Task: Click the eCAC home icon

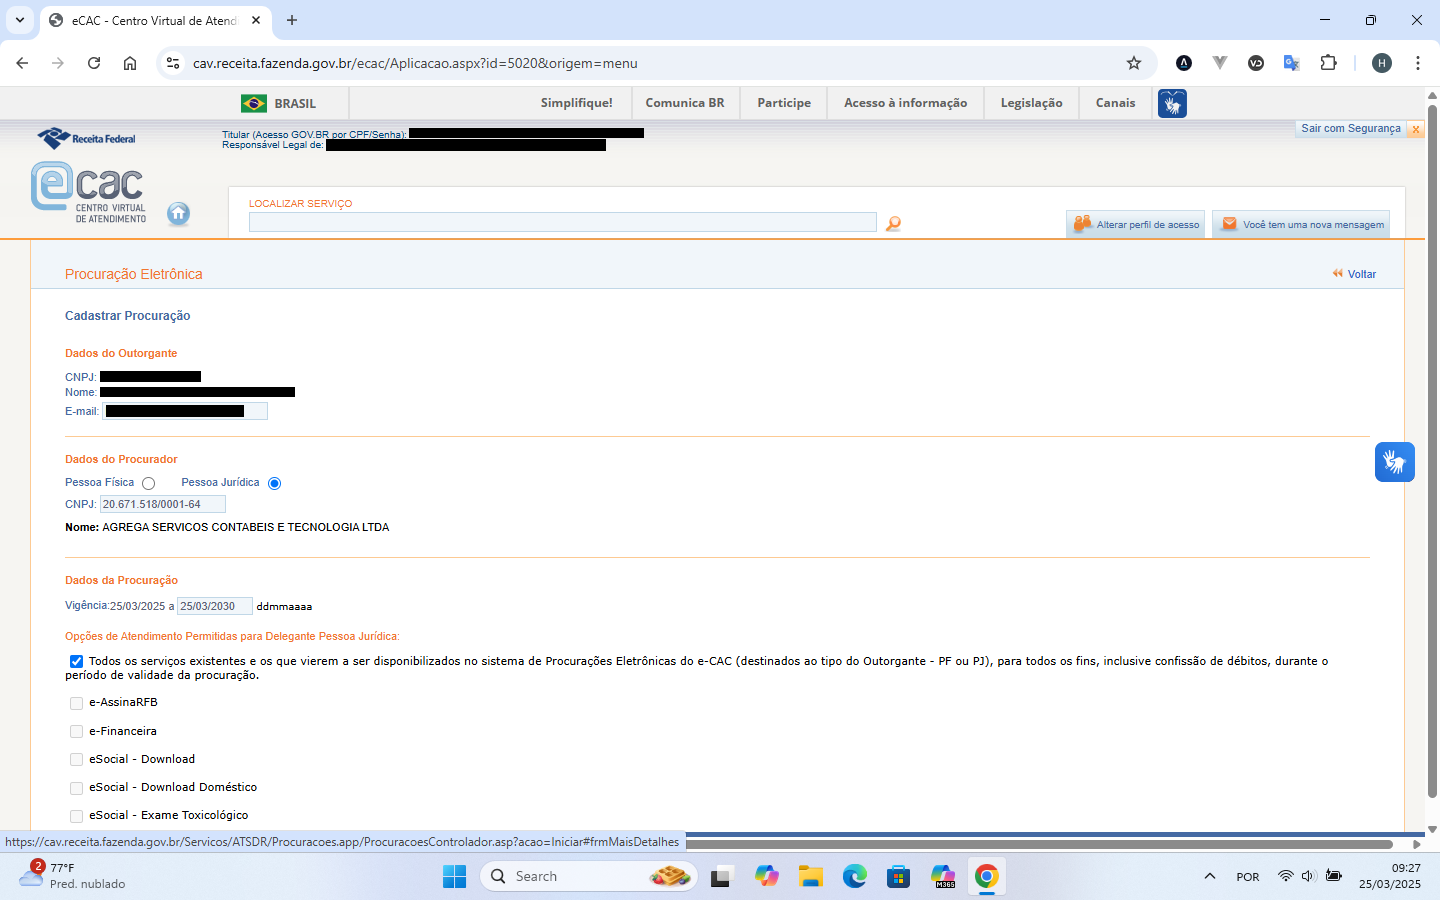Action: click(178, 213)
